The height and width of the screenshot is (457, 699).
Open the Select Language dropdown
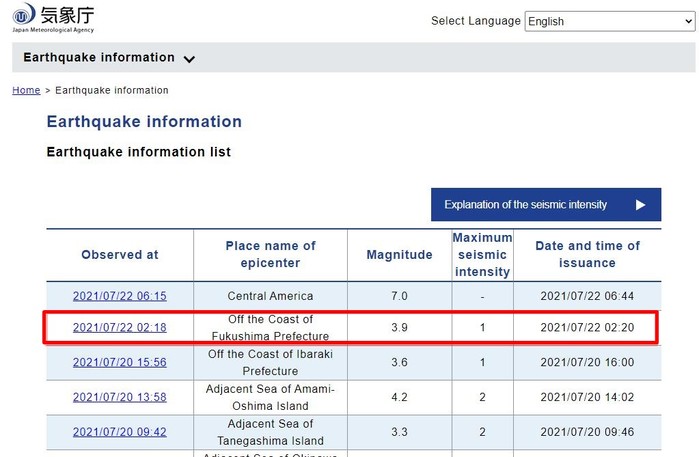(609, 21)
